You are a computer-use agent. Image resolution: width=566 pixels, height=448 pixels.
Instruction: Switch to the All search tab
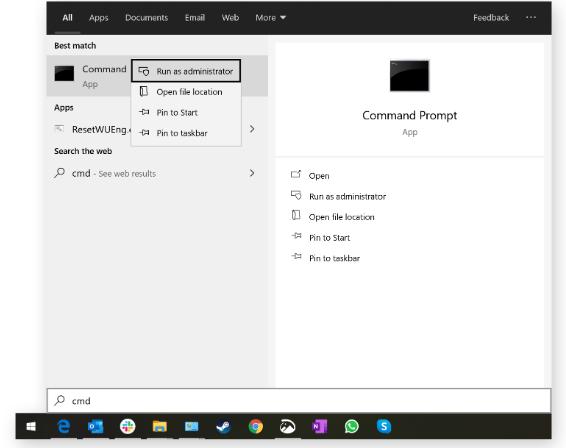coord(67,17)
